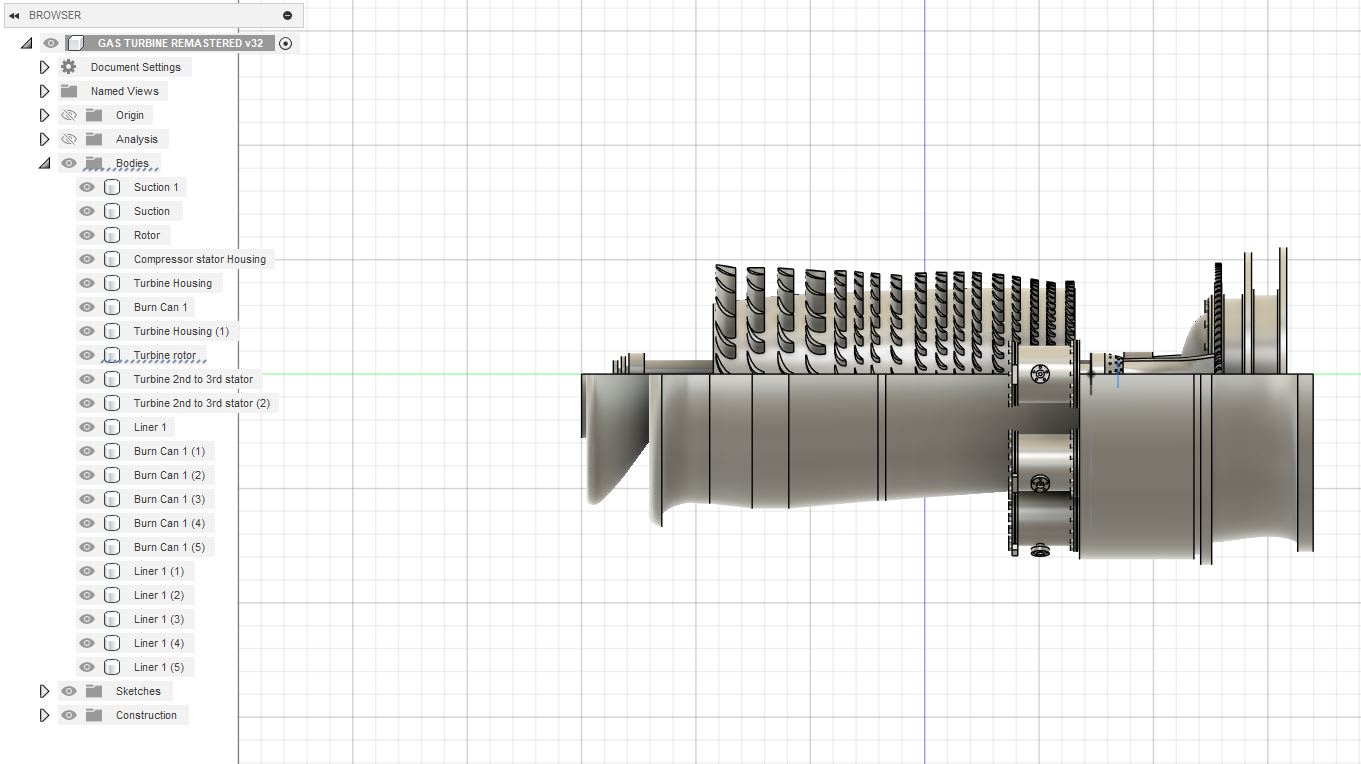Select the Suction 1 body icon
The height and width of the screenshot is (764, 1361).
click(112, 187)
